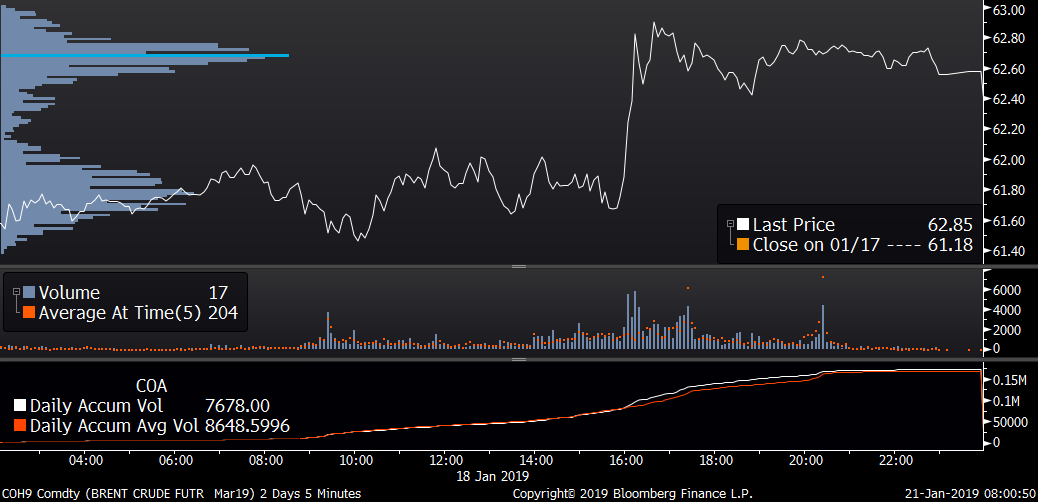The height and width of the screenshot is (502, 1038).
Task: Click the 18 Jan 2019 date label
Action: coord(493,476)
